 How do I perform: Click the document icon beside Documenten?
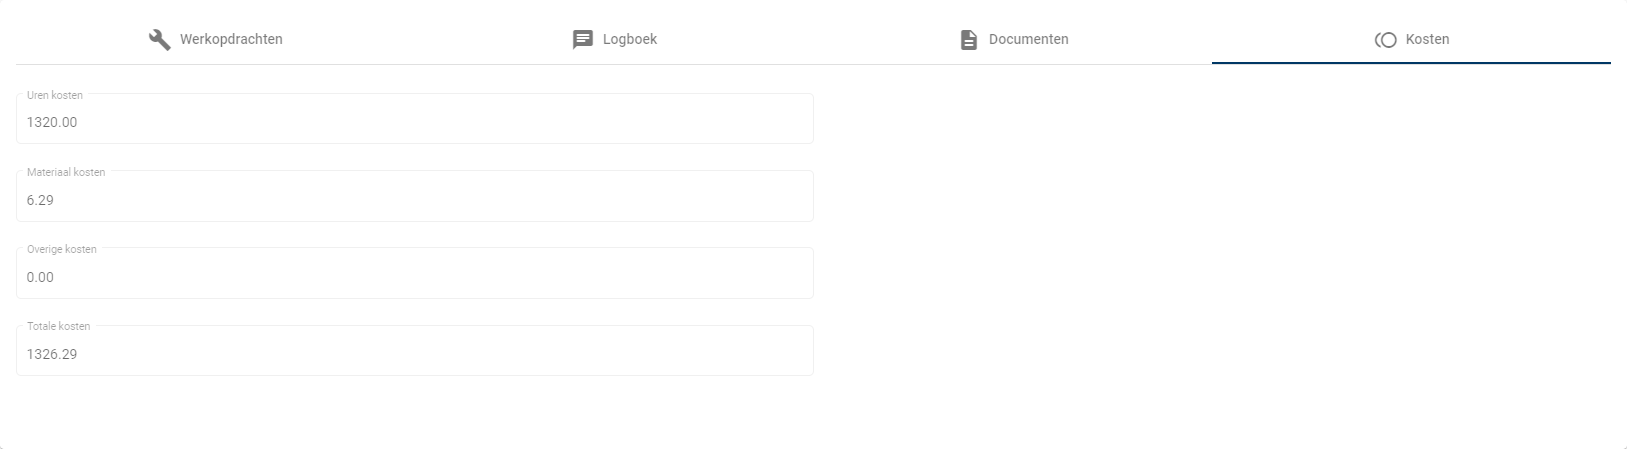(968, 40)
